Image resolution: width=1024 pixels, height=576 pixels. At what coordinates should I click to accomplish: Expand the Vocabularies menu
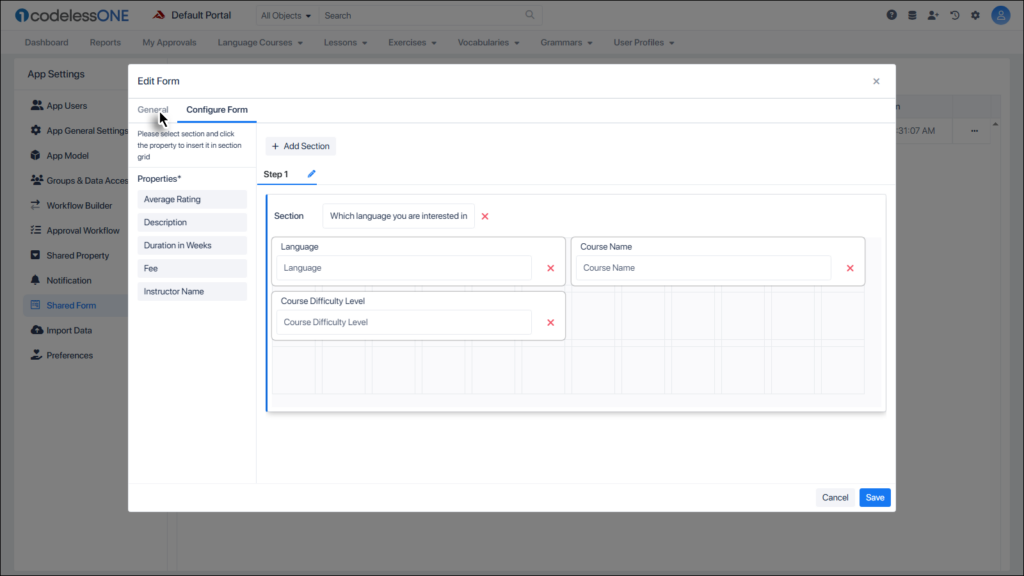coord(488,42)
